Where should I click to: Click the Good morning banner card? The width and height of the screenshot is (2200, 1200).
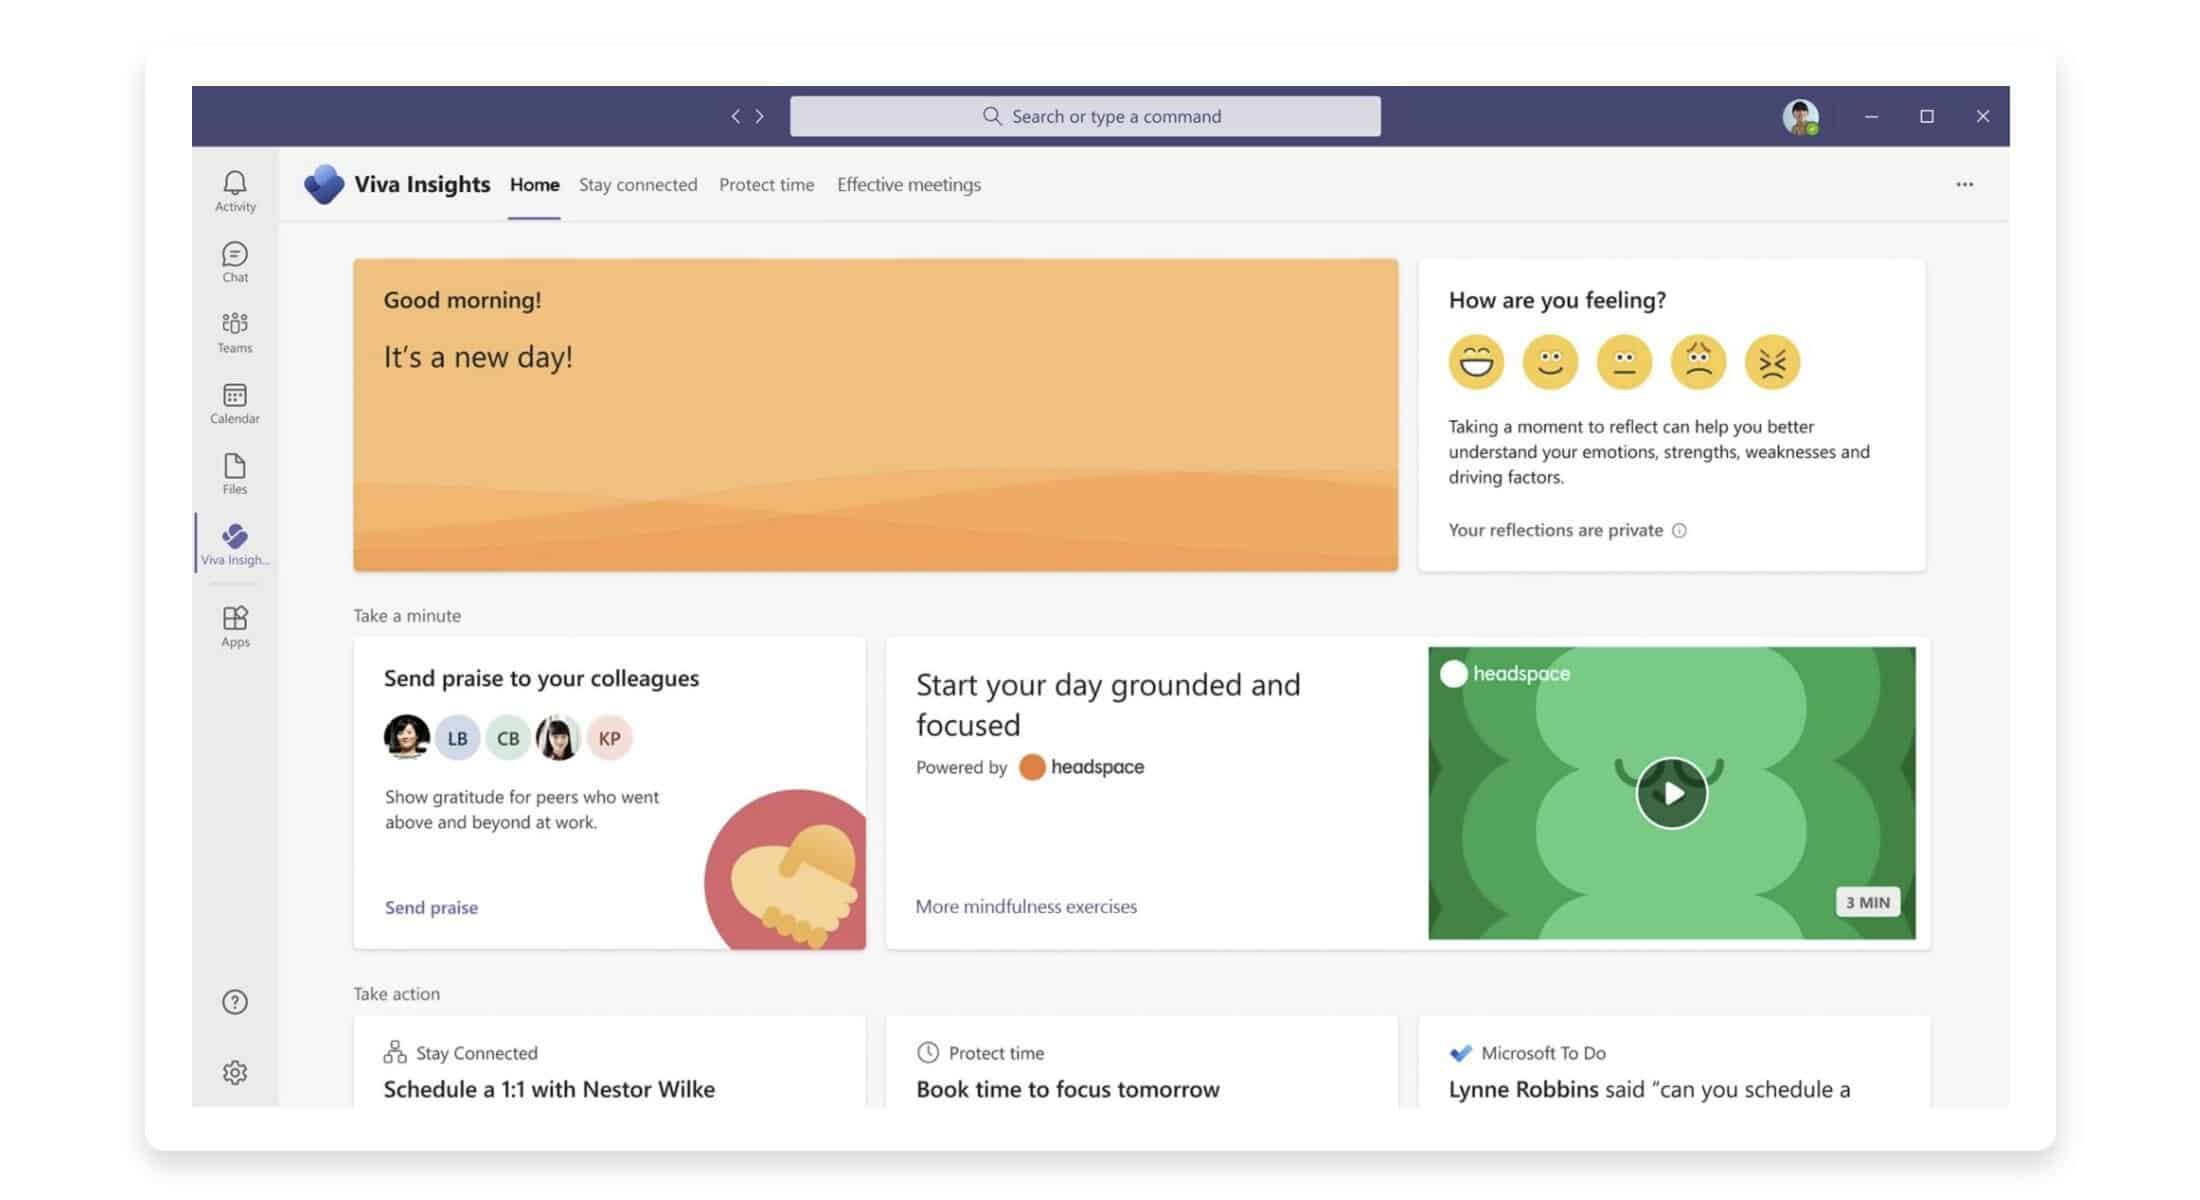pos(875,415)
